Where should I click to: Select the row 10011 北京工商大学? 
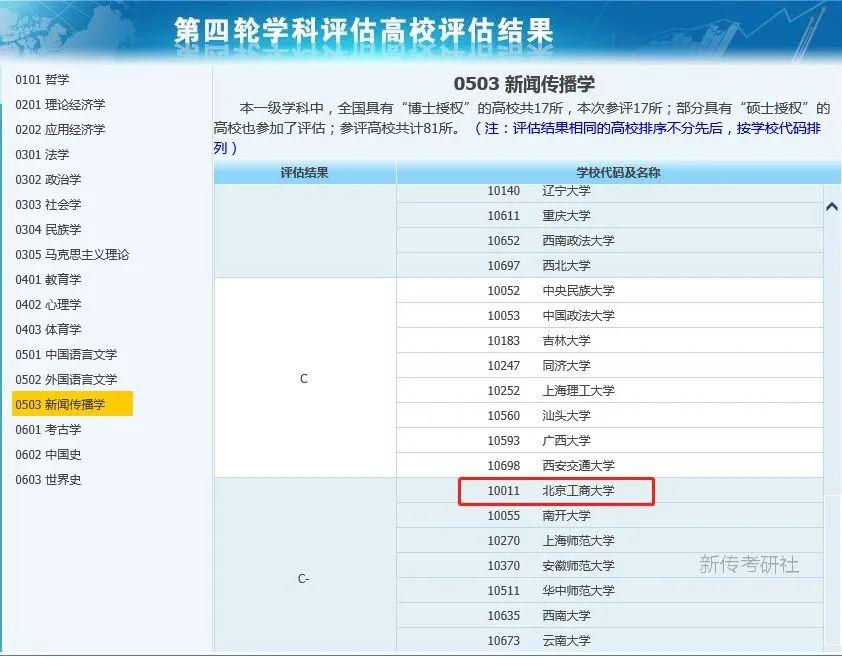609,490
